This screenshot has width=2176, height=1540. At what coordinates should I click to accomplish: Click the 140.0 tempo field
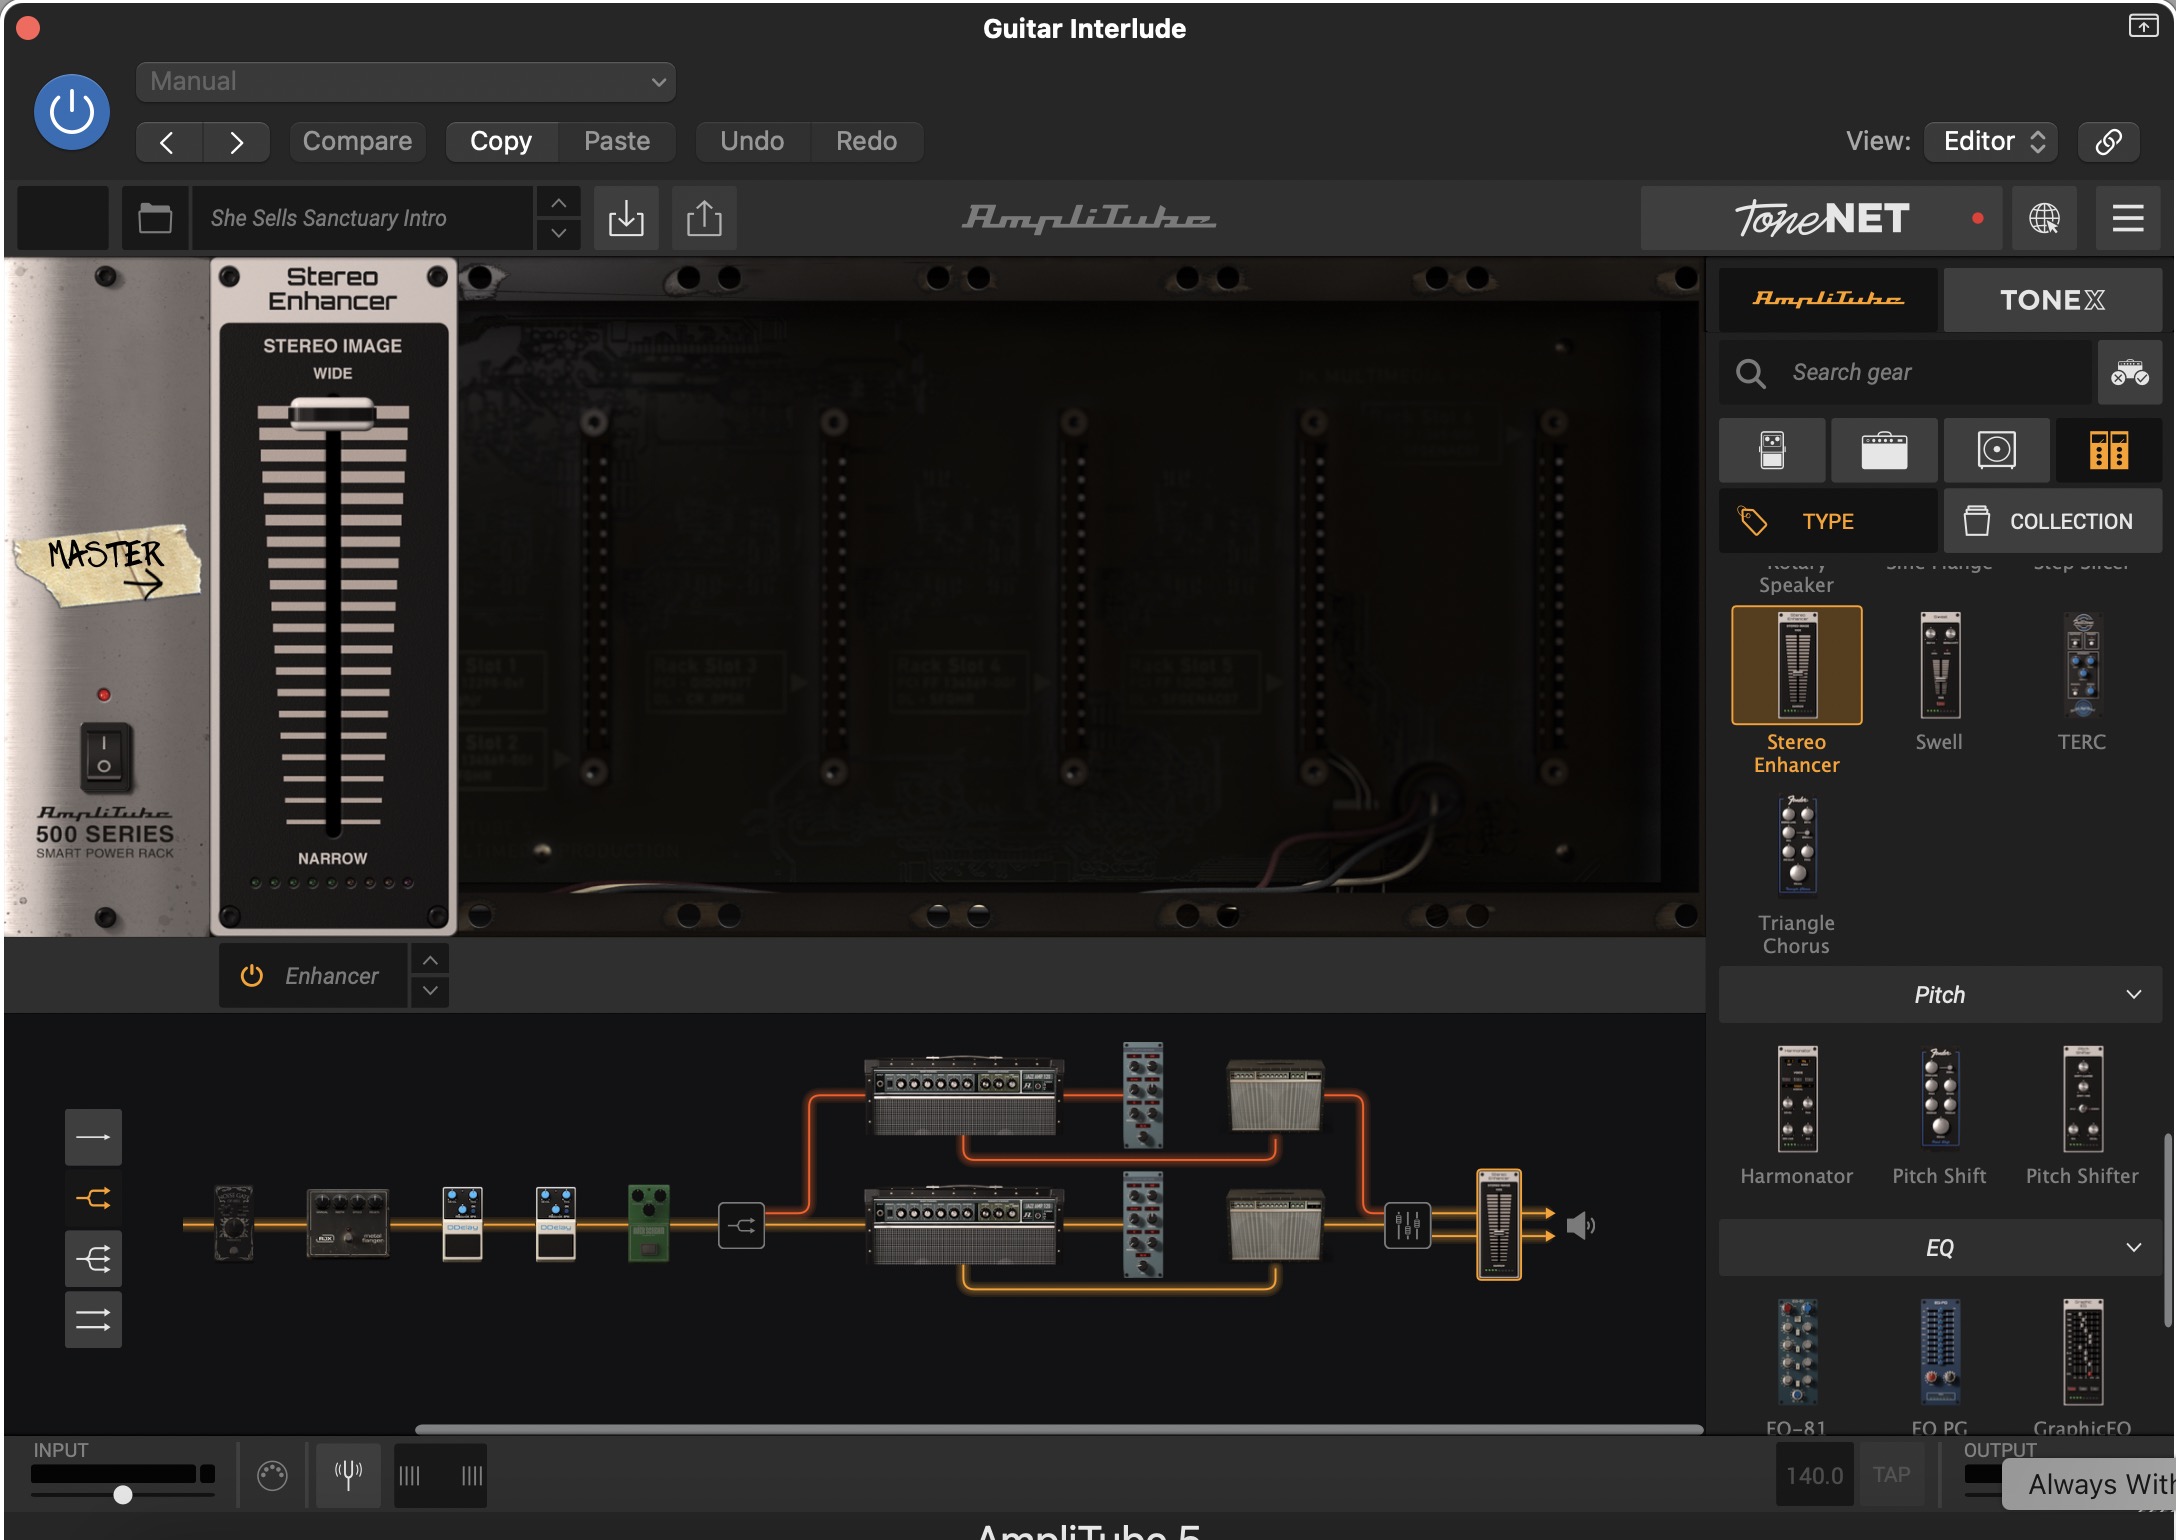point(1814,1475)
